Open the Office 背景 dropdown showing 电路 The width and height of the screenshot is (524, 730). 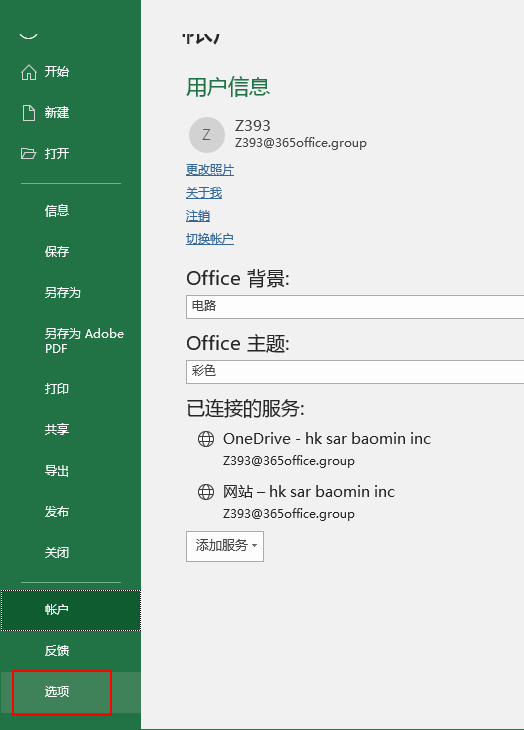[355, 307]
